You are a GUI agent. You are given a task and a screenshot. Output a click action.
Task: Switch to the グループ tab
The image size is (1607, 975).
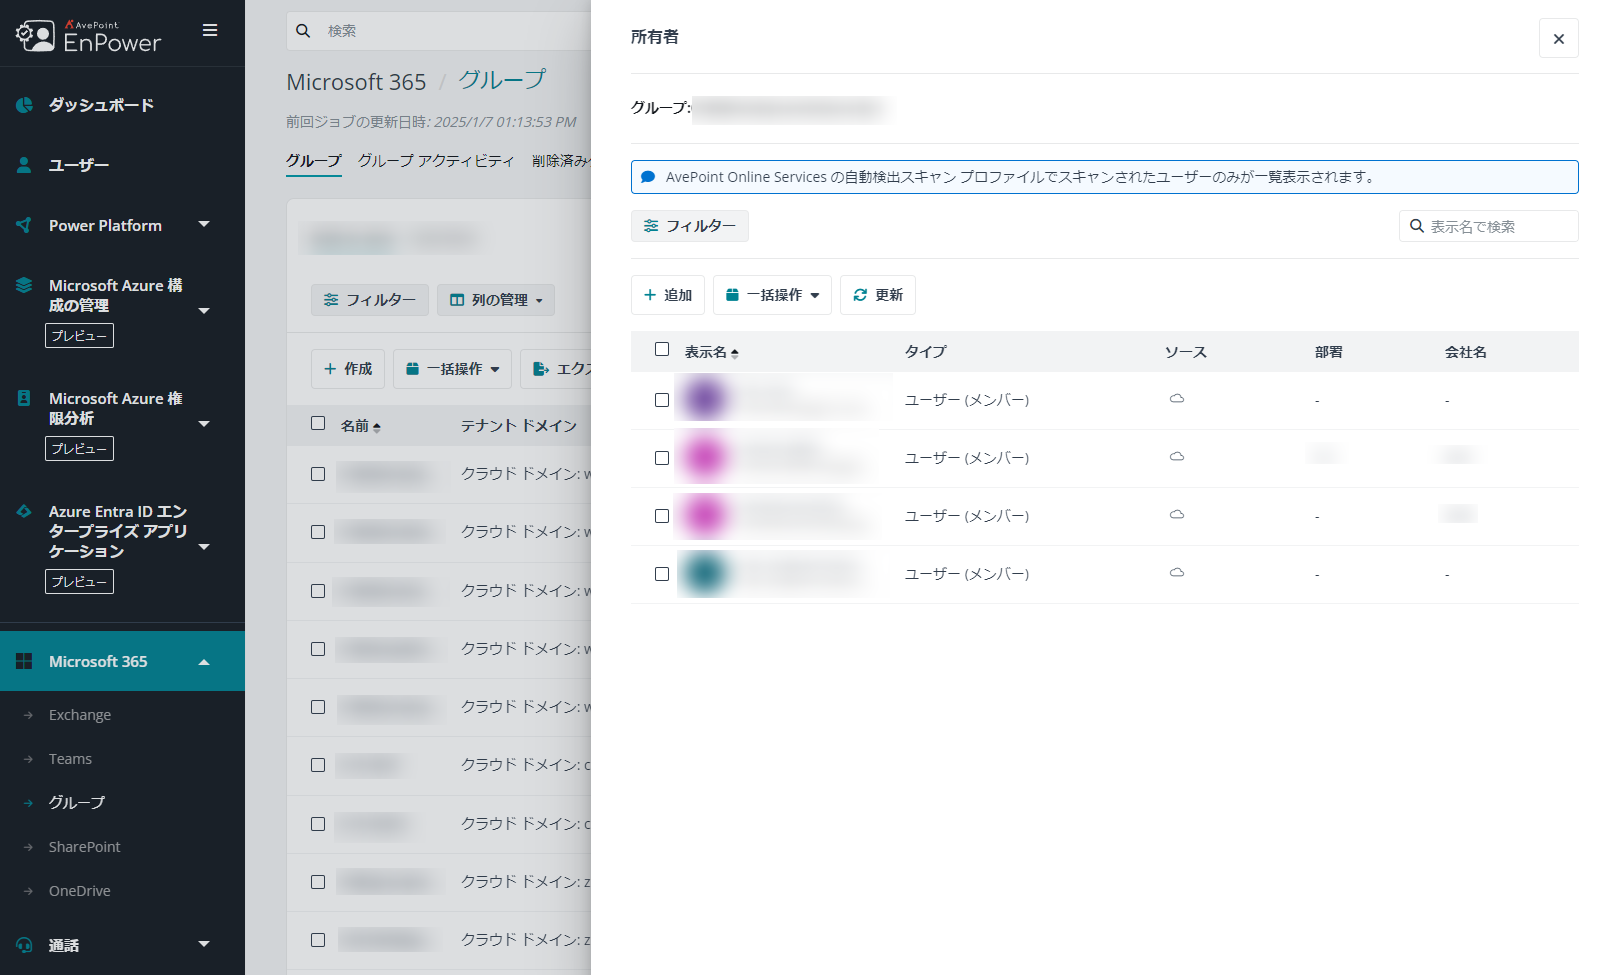tap(314, 161)
